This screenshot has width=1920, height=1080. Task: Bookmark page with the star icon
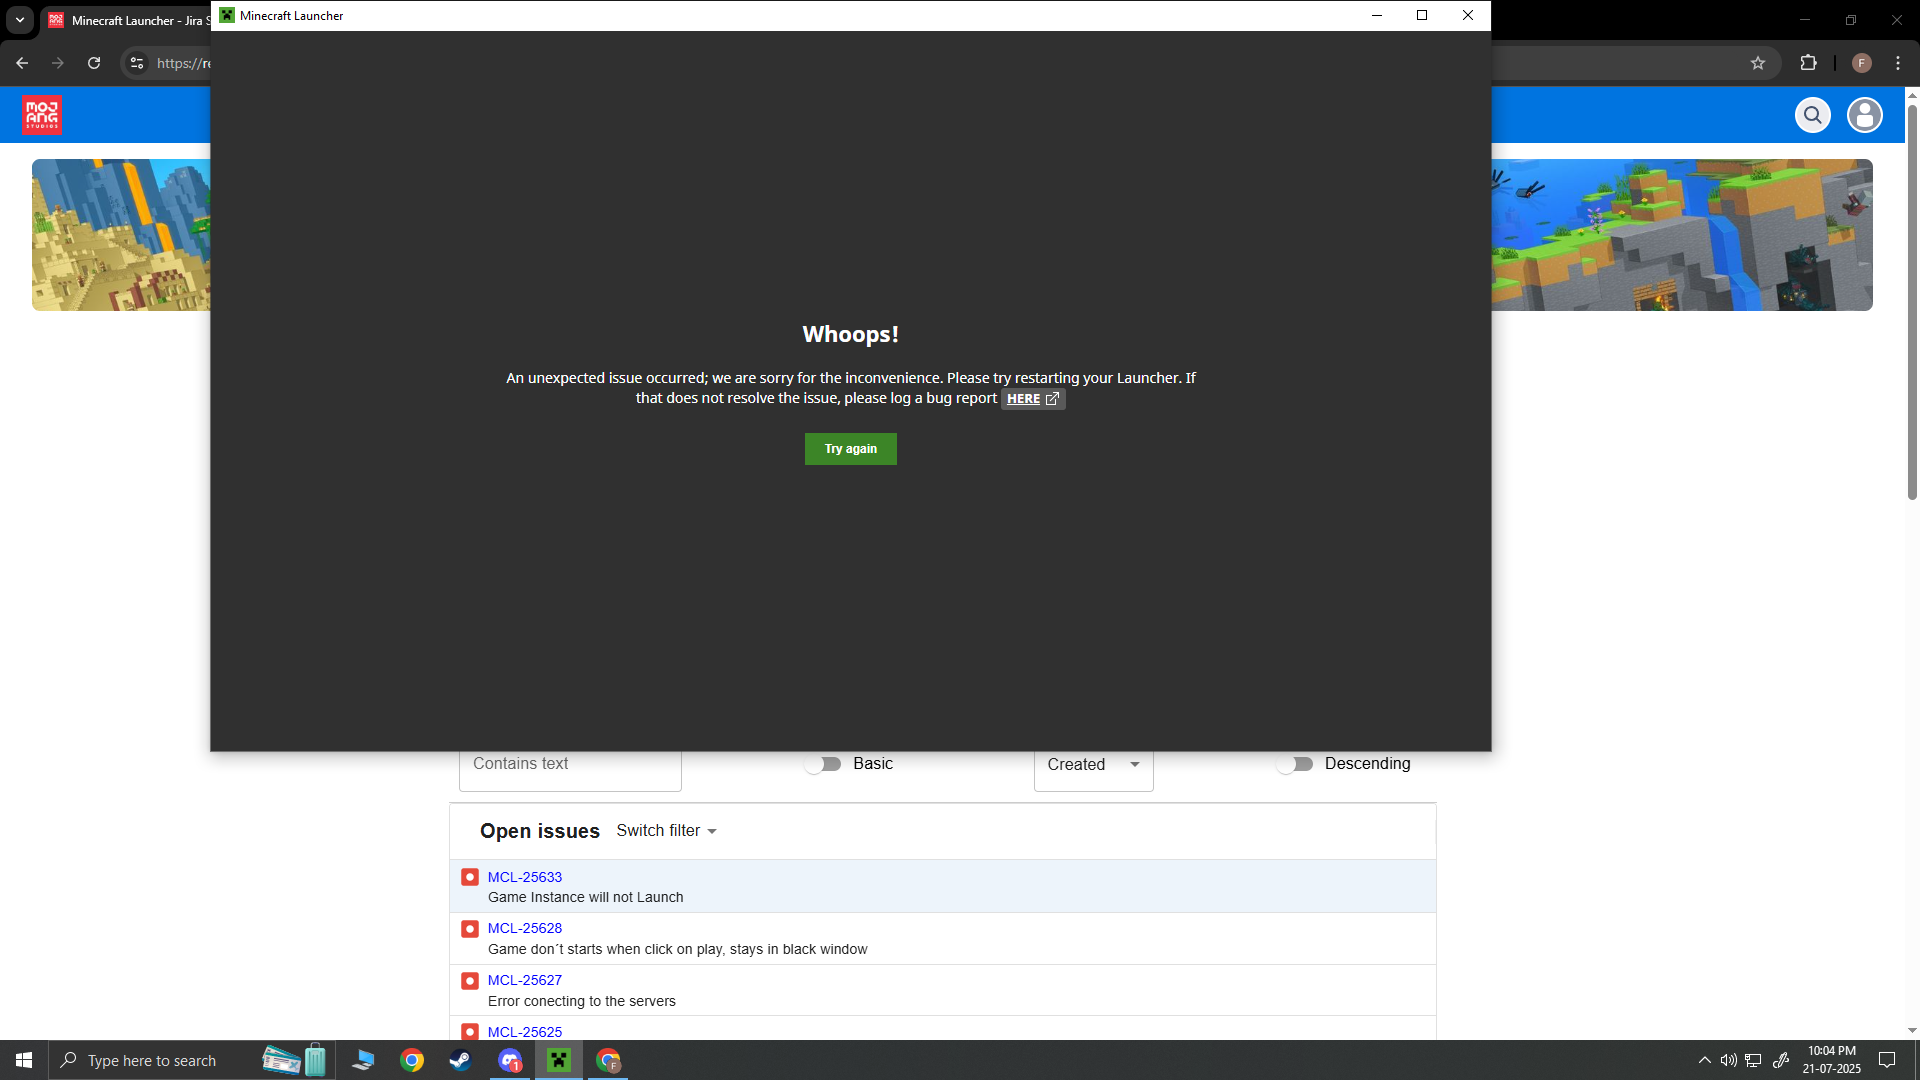(x=1758, y=63)
